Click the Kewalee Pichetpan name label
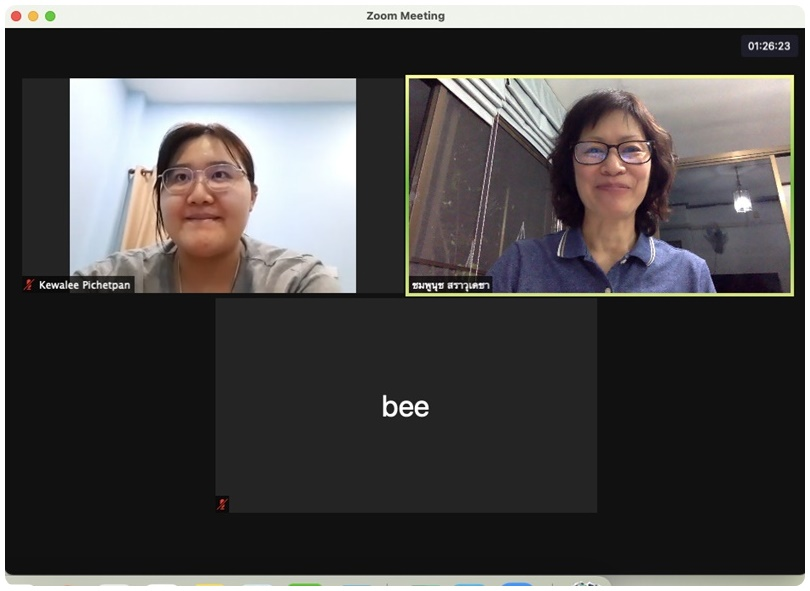Image resolution: width=810 pixels, height=591 pixels. click(84, 285)
